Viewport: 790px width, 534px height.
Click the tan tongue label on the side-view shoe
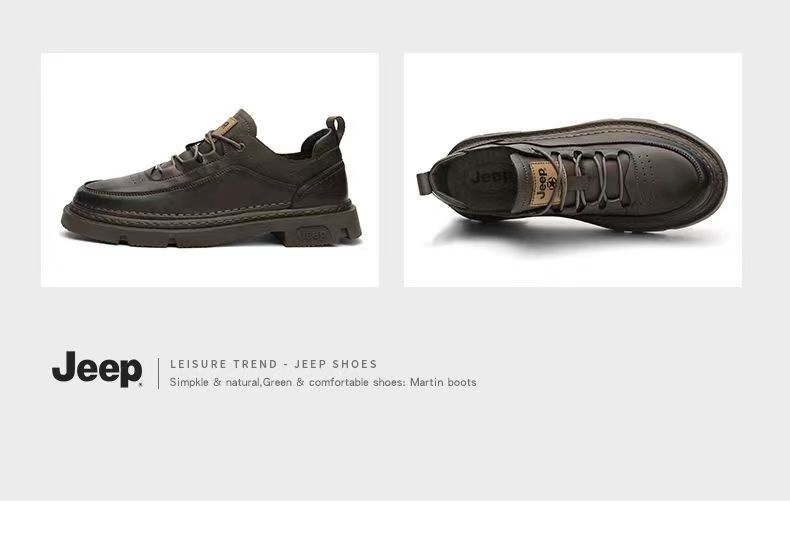[228, 127]
